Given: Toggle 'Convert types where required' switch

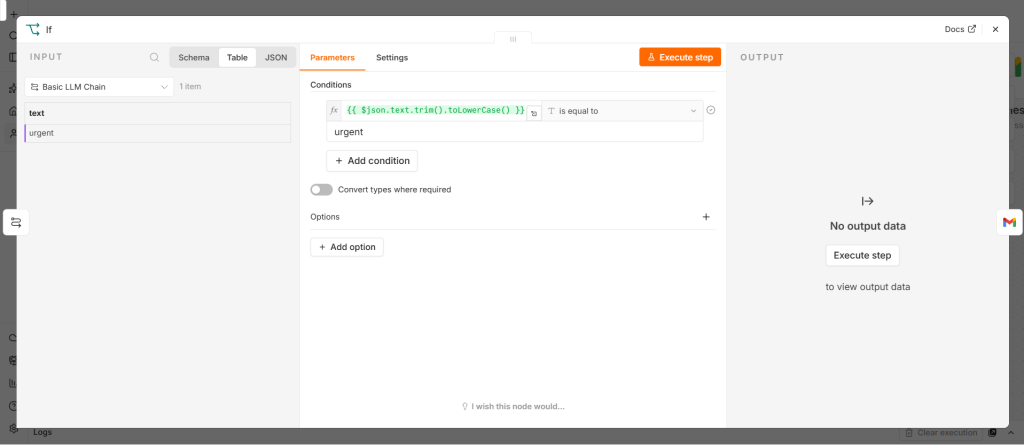Looking at the screenshot, I should (x=321, y=190).
